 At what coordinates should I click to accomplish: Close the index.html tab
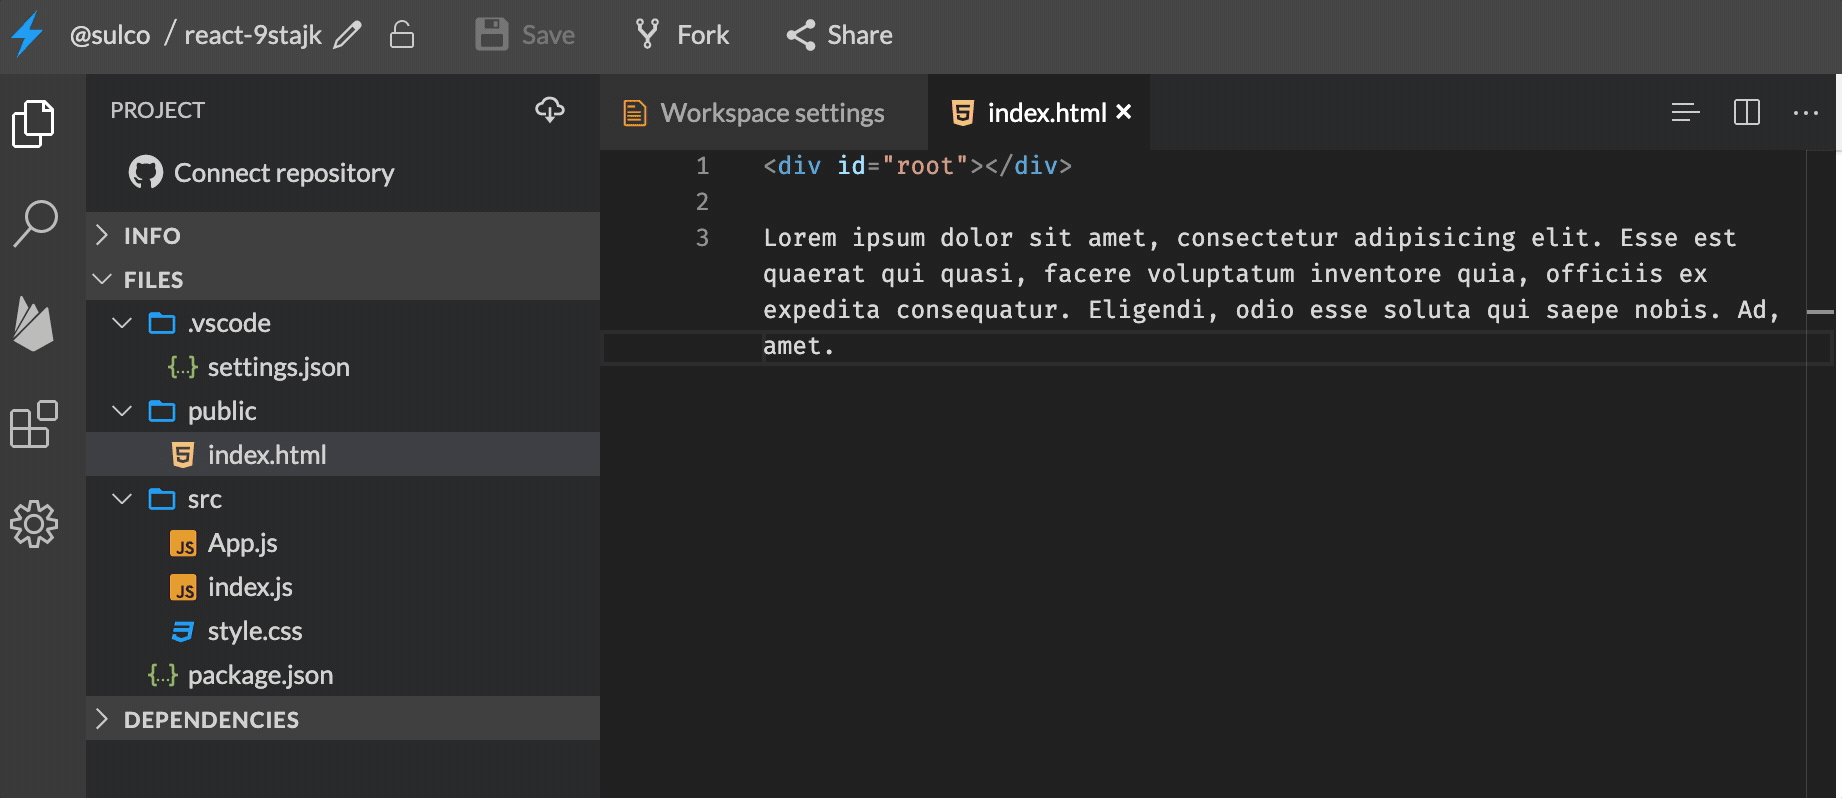pos(1124,112)
